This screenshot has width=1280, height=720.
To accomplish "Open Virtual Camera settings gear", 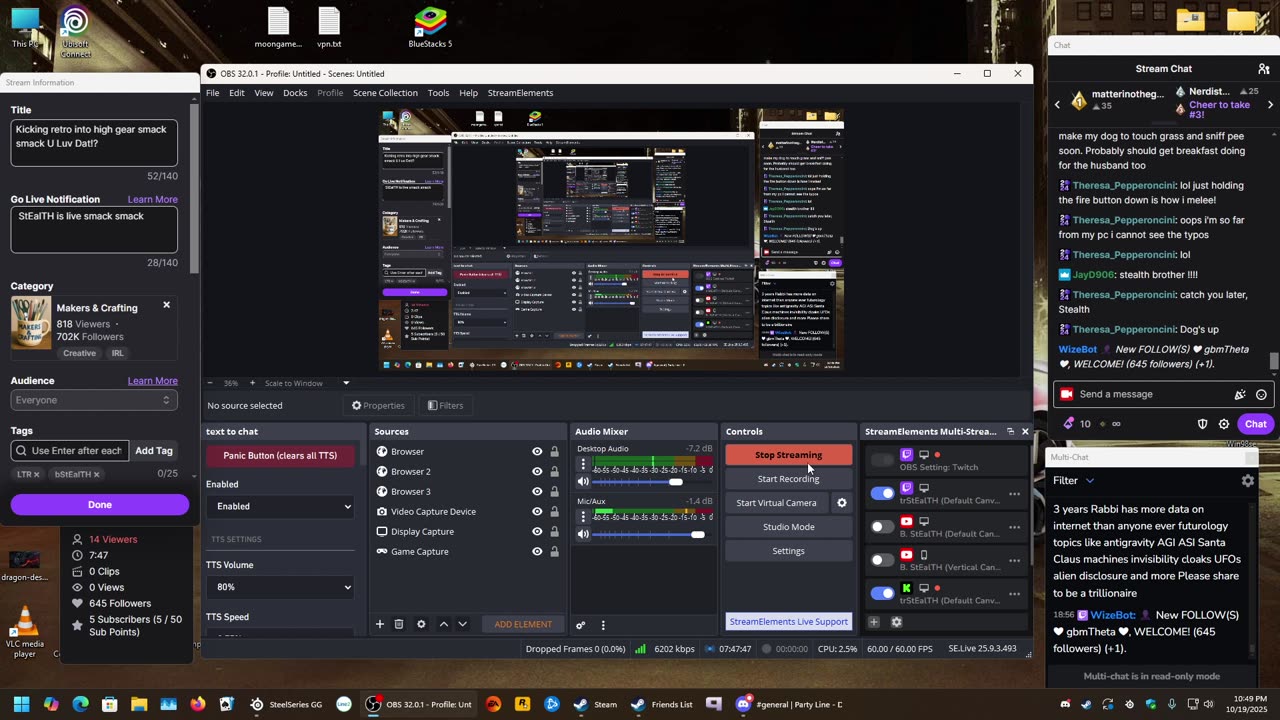I will coord(841,503).
